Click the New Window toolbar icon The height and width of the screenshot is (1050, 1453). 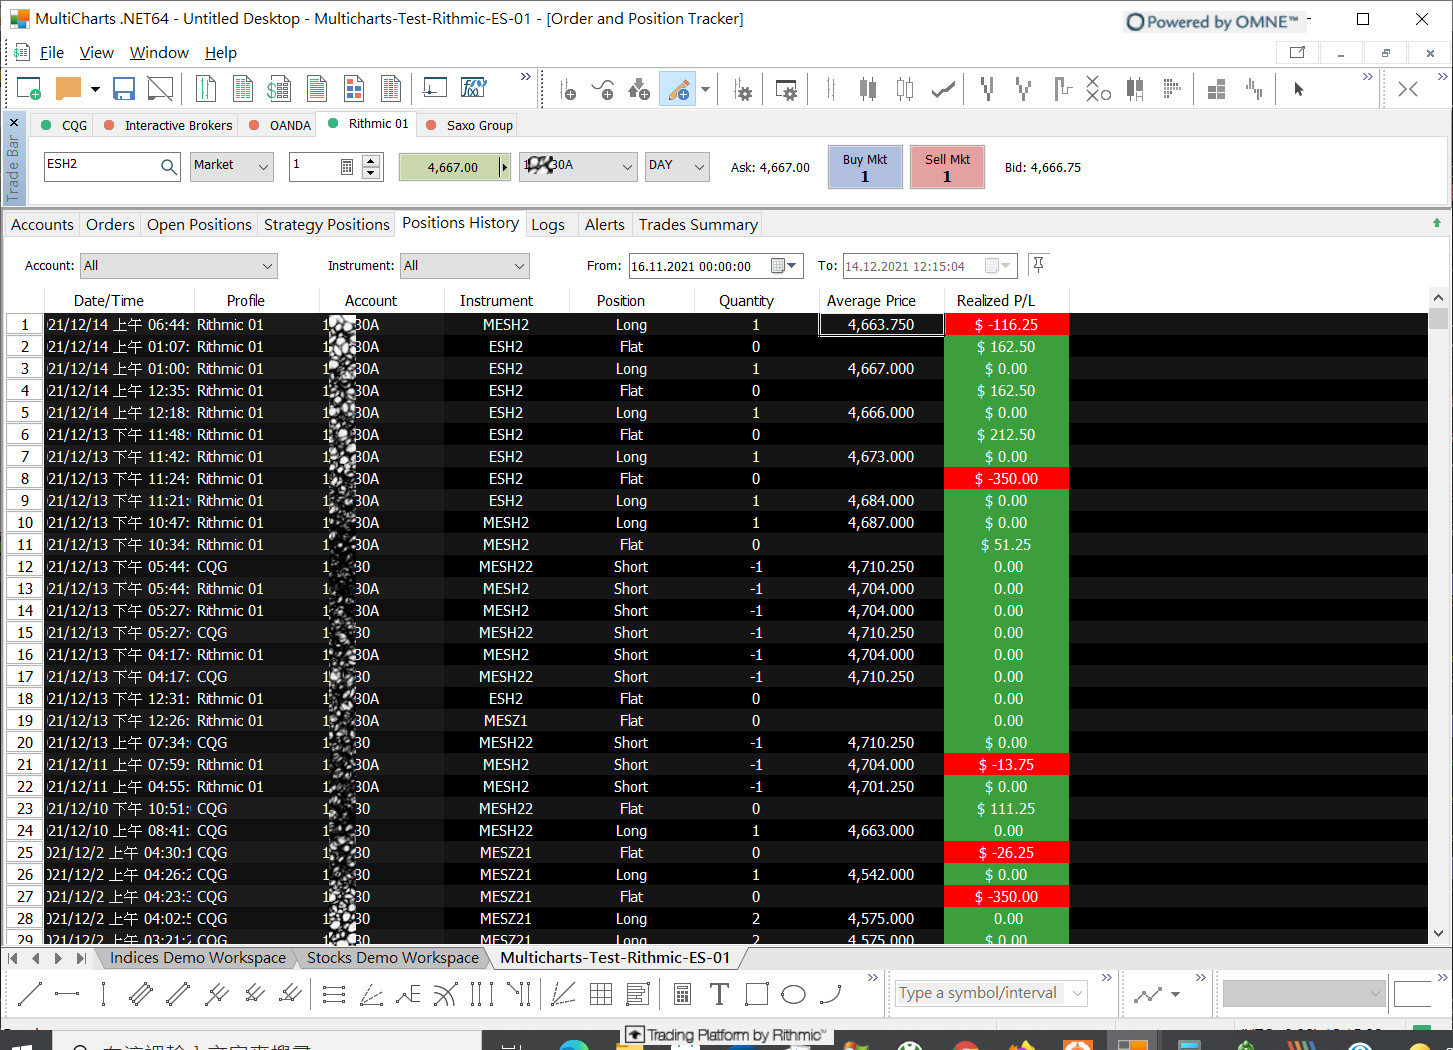[x=29, y=89]
